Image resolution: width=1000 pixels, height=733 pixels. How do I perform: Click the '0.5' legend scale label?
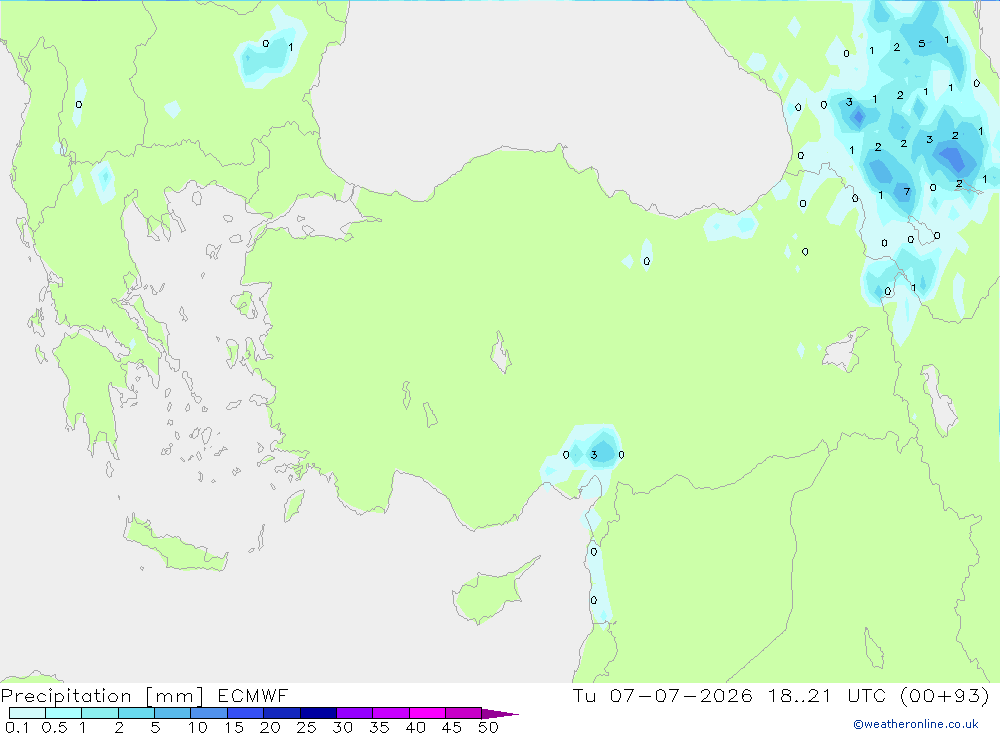[54, 727]
